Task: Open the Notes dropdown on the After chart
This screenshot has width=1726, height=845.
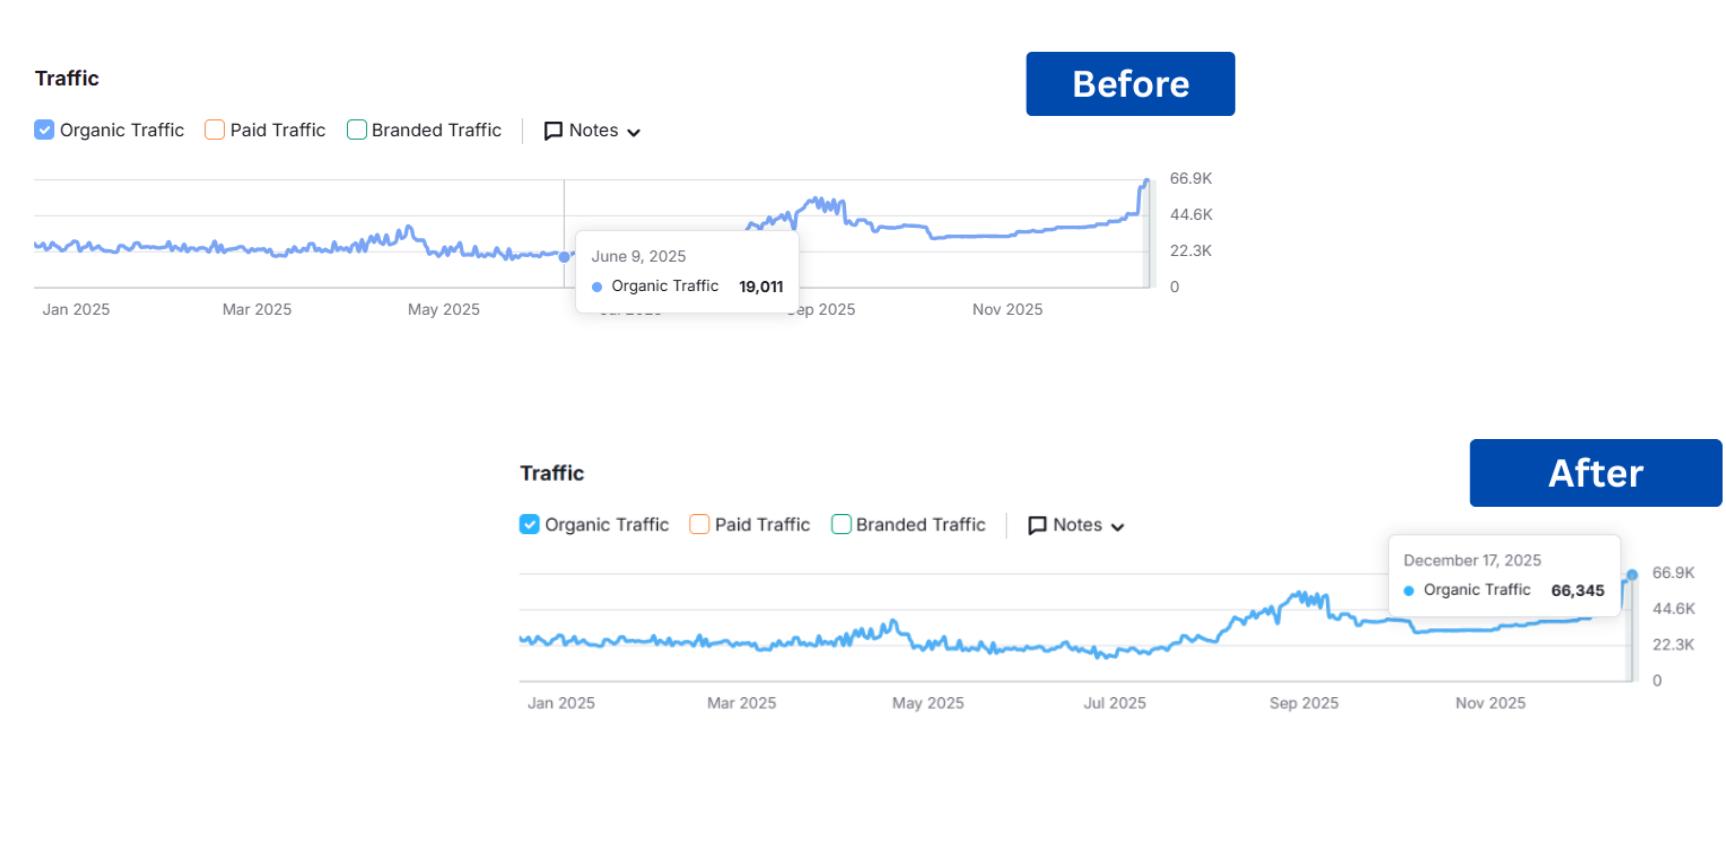Action: coord(1119,525)
